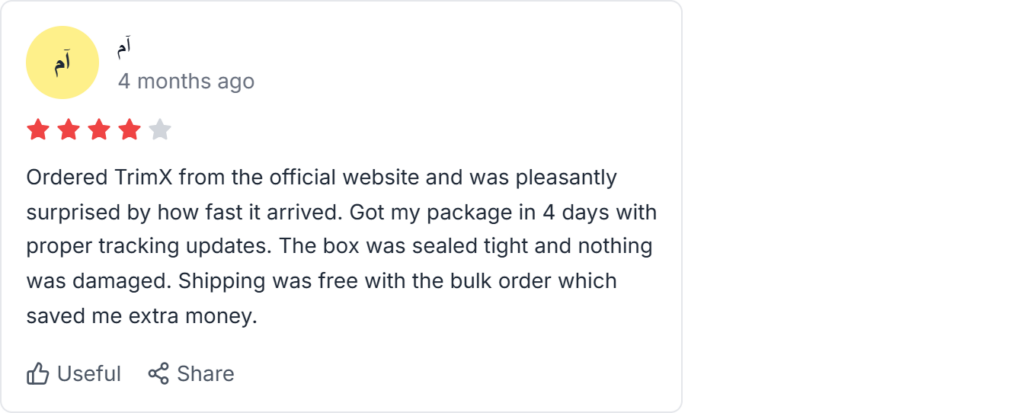Click the thumbs-up icon next to Useful
1024x413 pixels.
point(38,374)
